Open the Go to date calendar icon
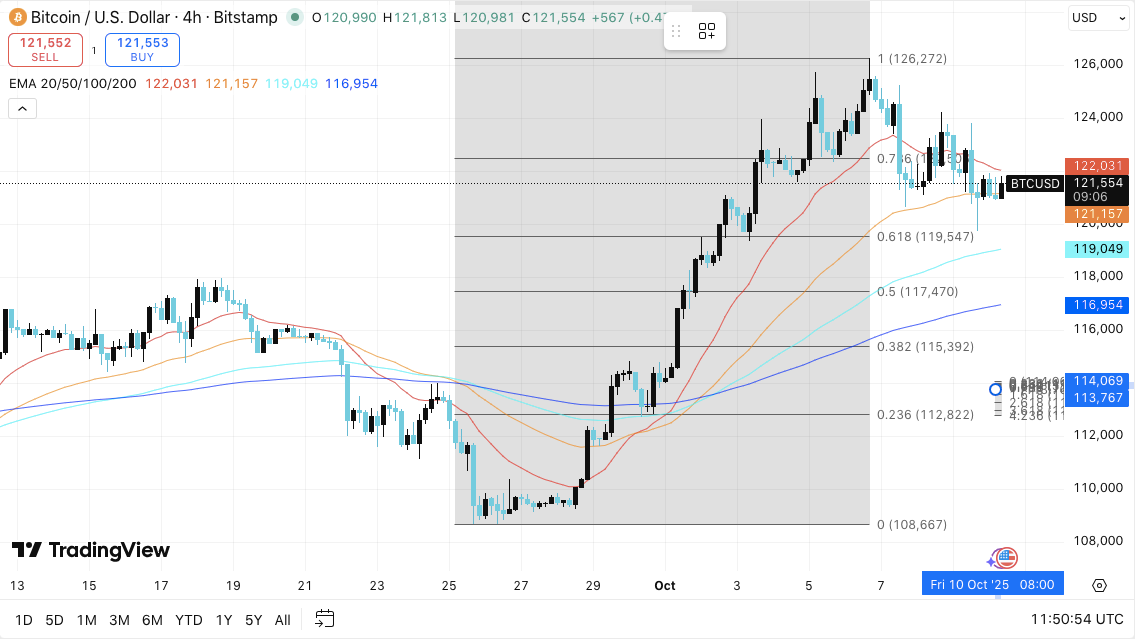The width and height of the screenshot is (1135, 639). click(x=324, y=619)
